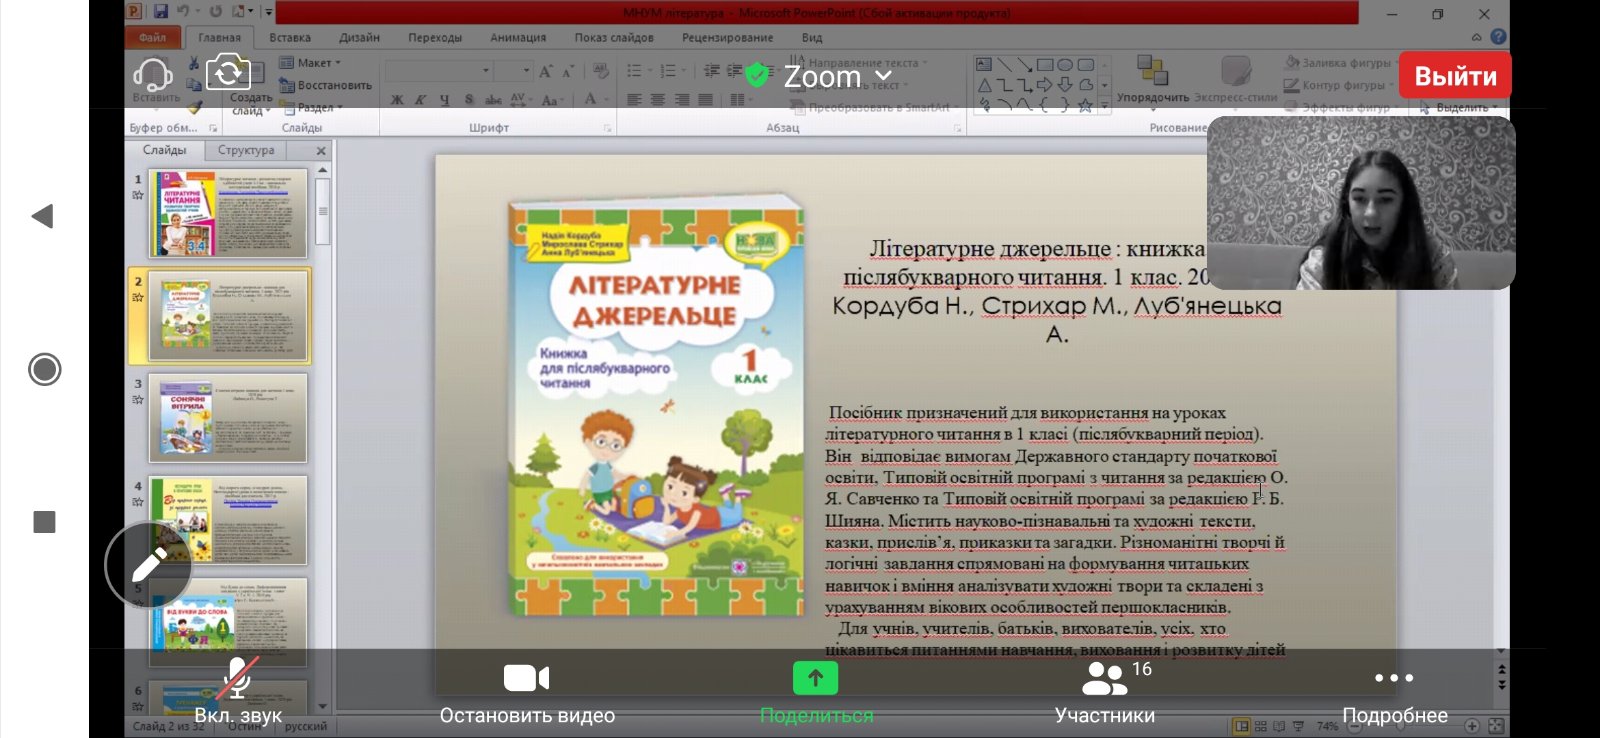Click the Cut scissors icon
This screenshot has height=738, width=1600.
[x=194, y=63]
